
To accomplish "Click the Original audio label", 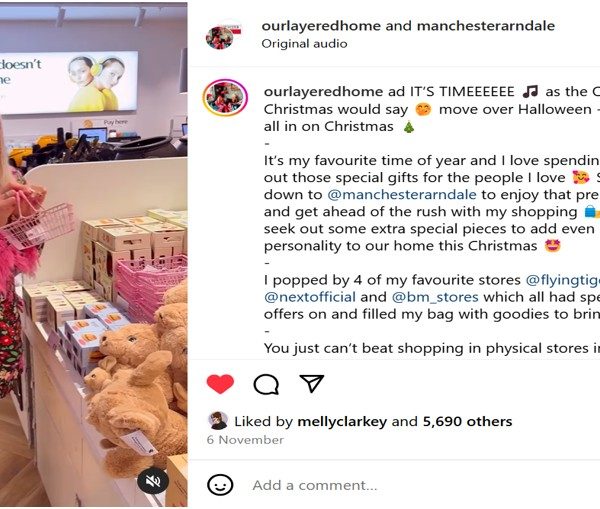I will 304,44.
